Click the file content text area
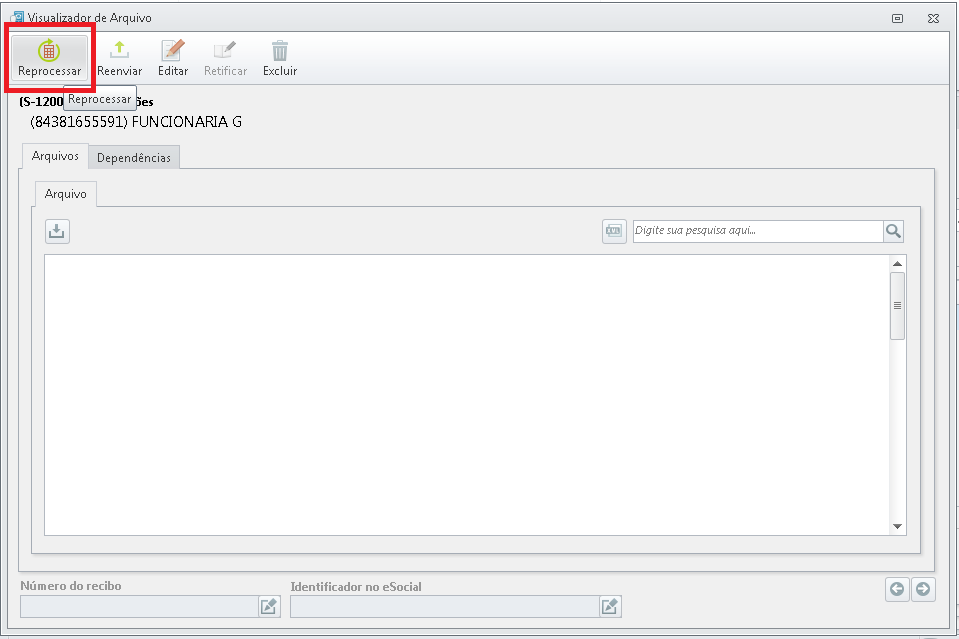Image resolution: width=959 pixels, height=639 pixels. click(x=467, y=395)
